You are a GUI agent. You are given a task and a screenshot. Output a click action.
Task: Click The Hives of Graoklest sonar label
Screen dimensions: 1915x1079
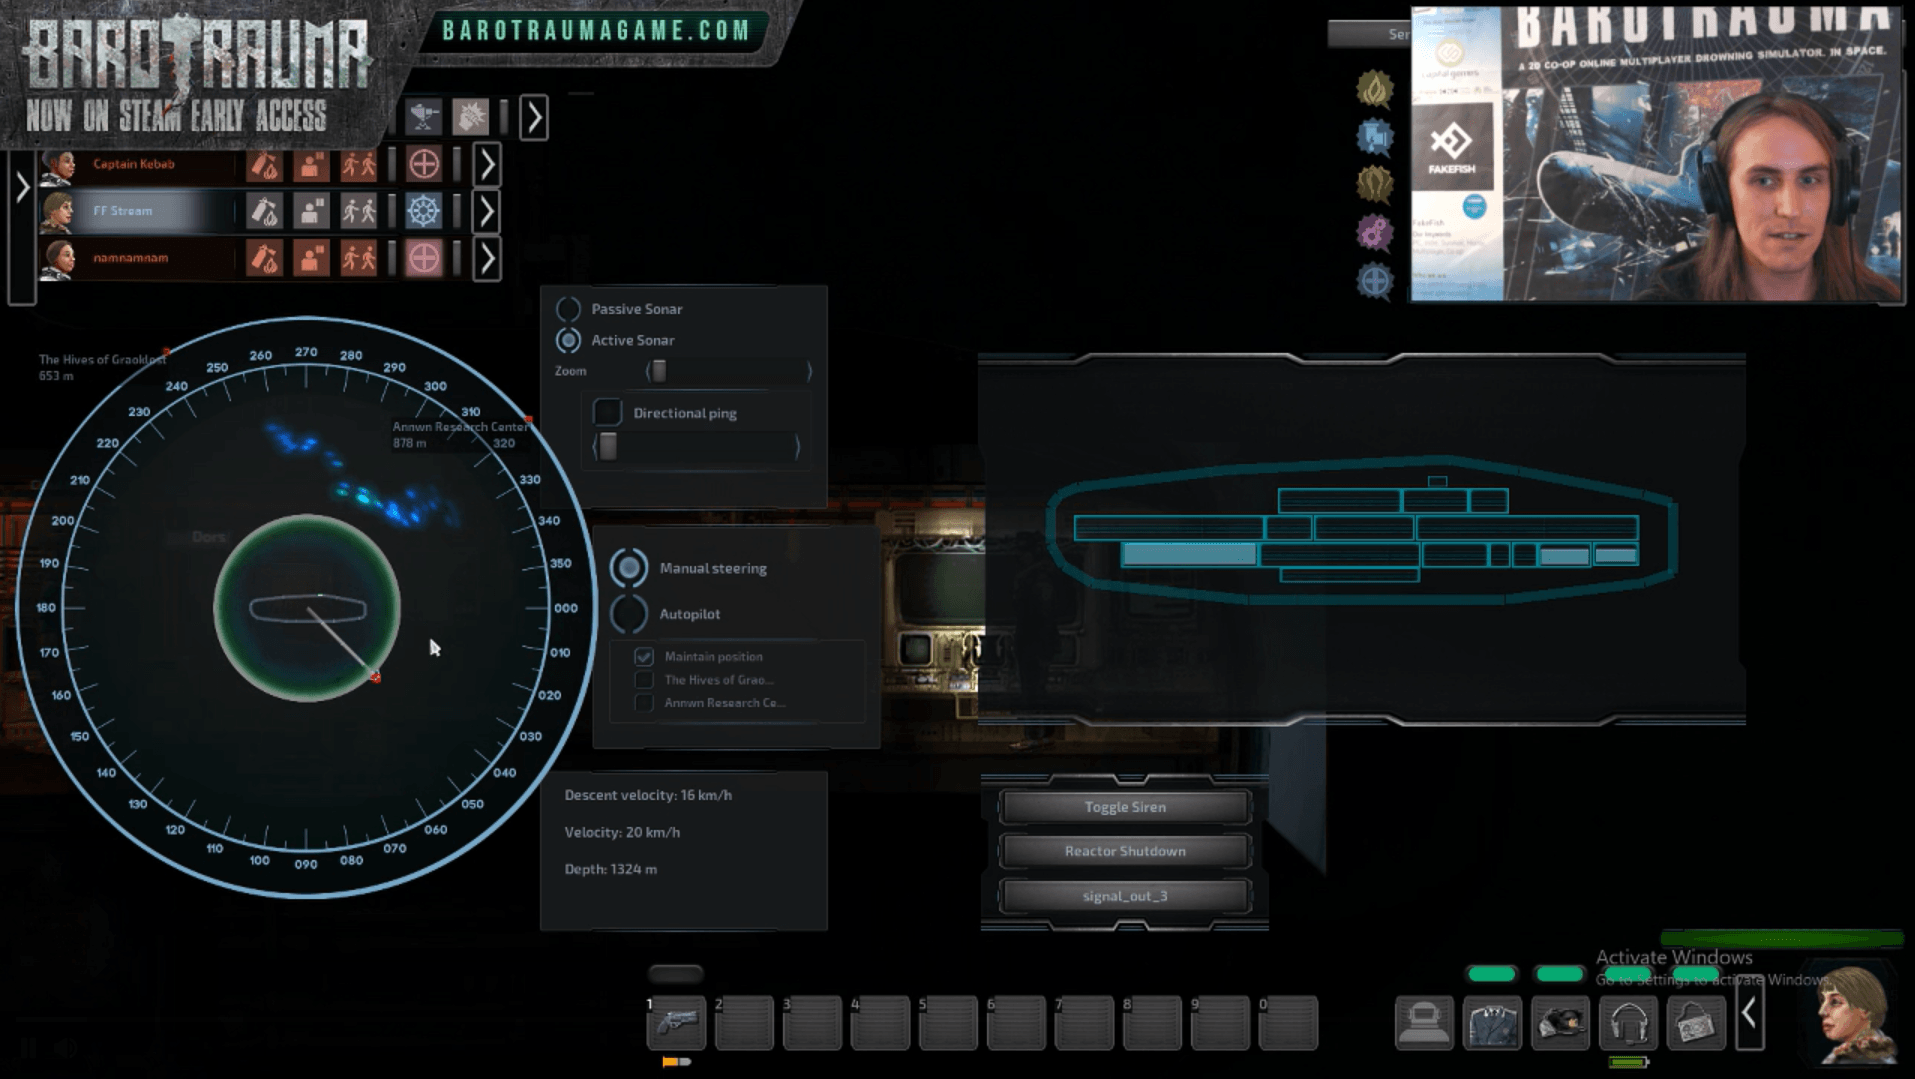[102, 367]
